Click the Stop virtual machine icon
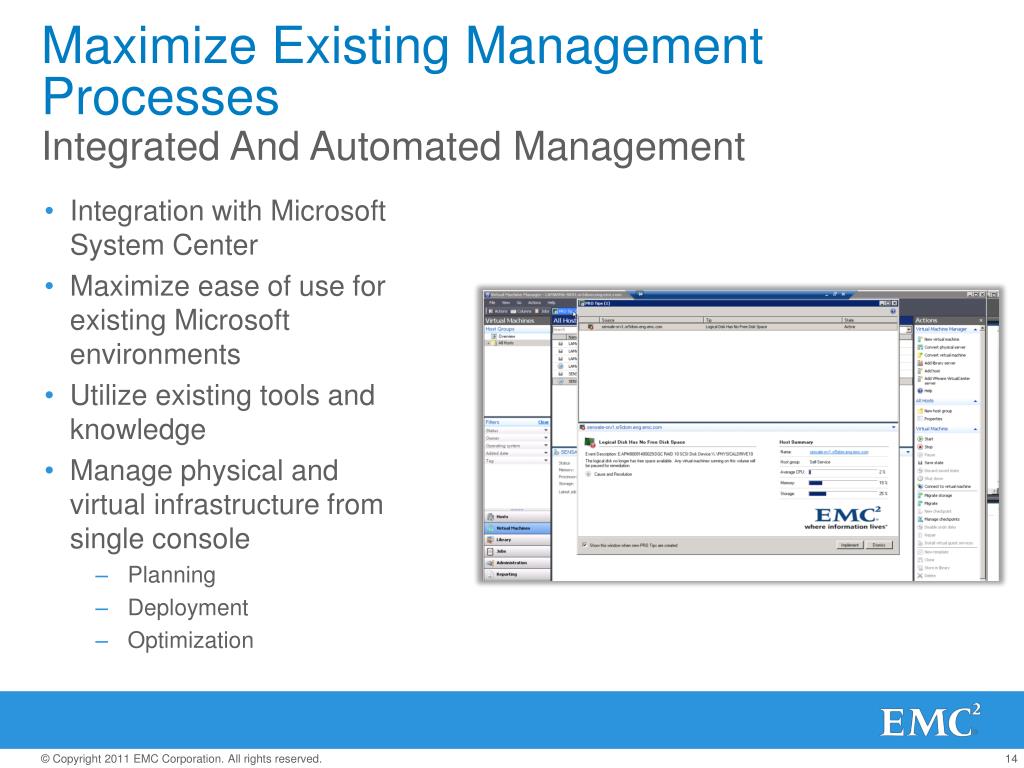The image size is (1024, 768). coord(920,447)
